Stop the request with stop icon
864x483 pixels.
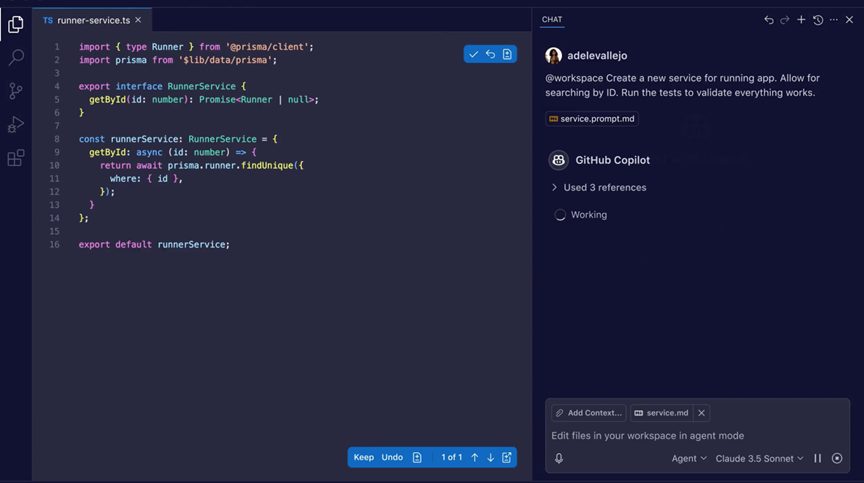point(837,458)
